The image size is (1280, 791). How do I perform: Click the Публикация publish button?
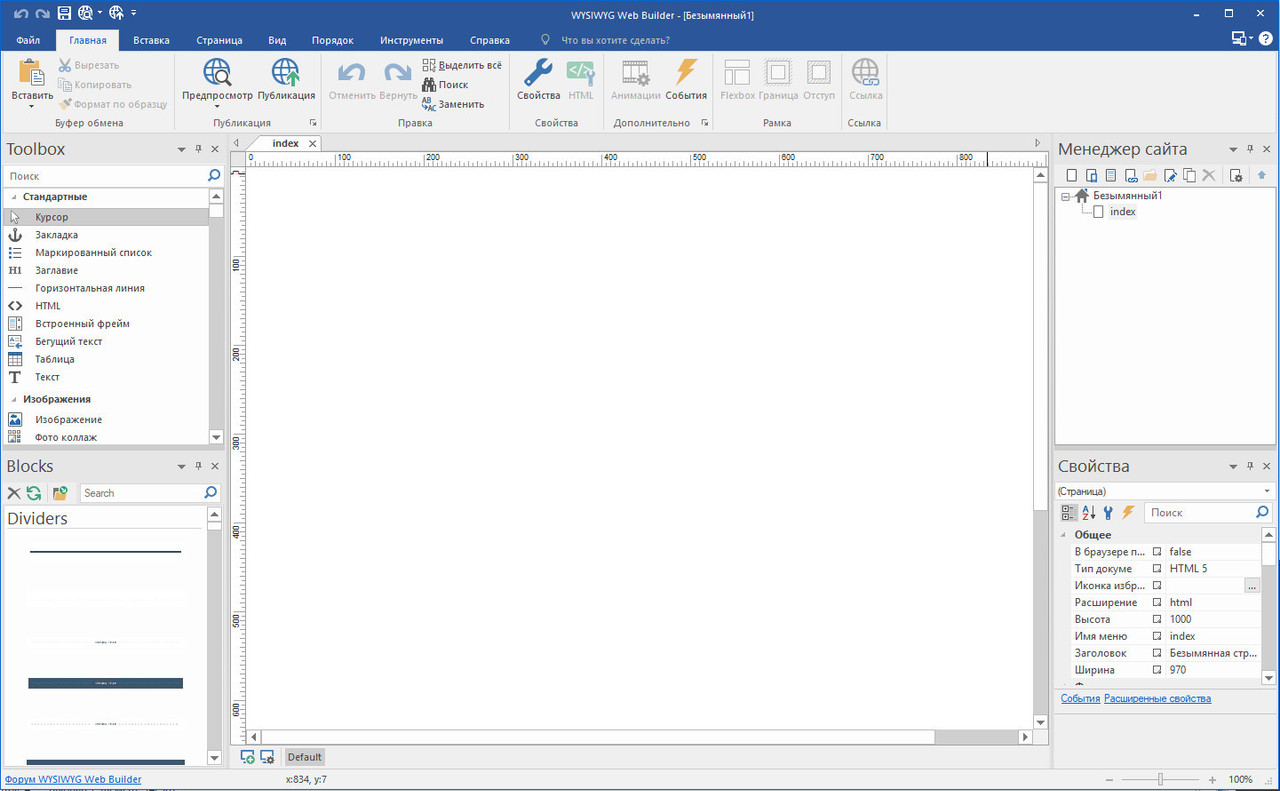[x=286, y=80]
